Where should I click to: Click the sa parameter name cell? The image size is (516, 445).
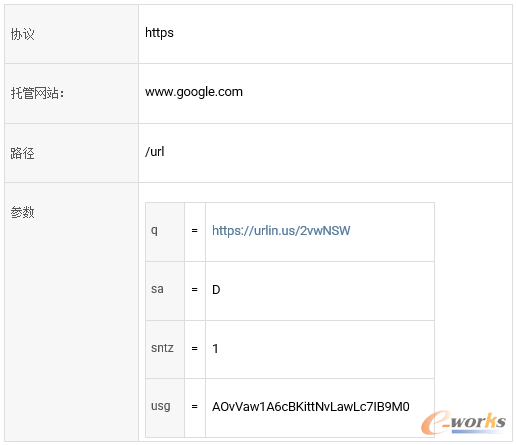pyautogui.click(x=165, y=291)
